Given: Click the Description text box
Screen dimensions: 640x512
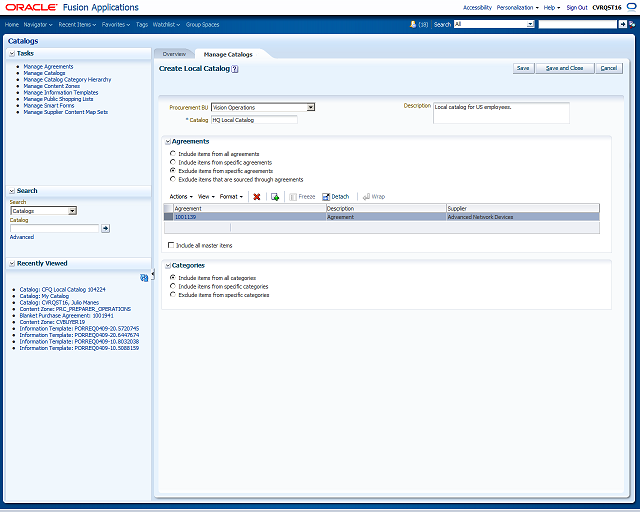Looking at the screenshot, I should [501, 113].
